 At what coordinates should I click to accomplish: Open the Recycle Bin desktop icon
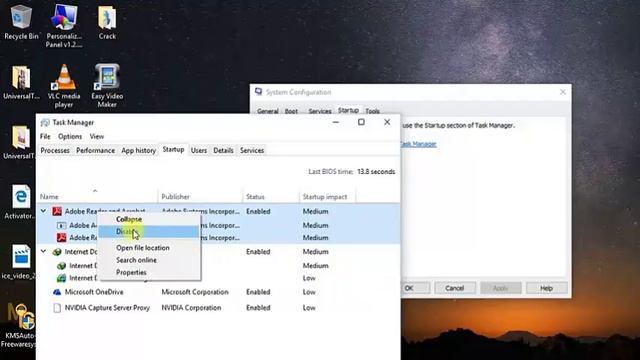[x=21, y=22]
